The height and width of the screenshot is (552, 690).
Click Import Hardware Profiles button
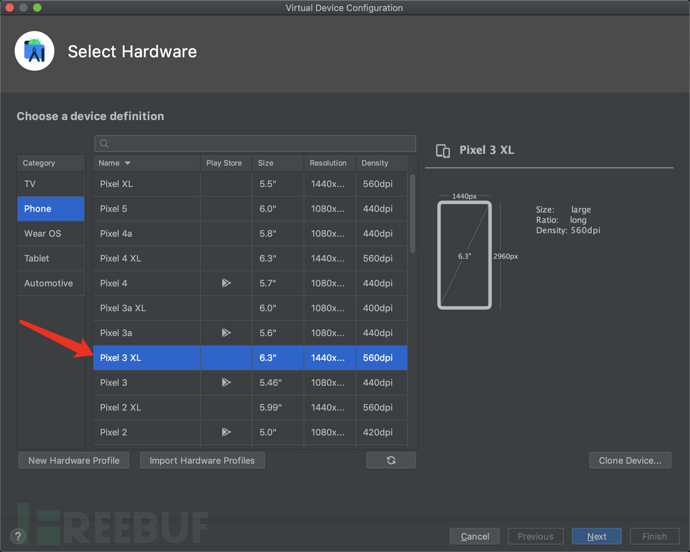point(202,460)
